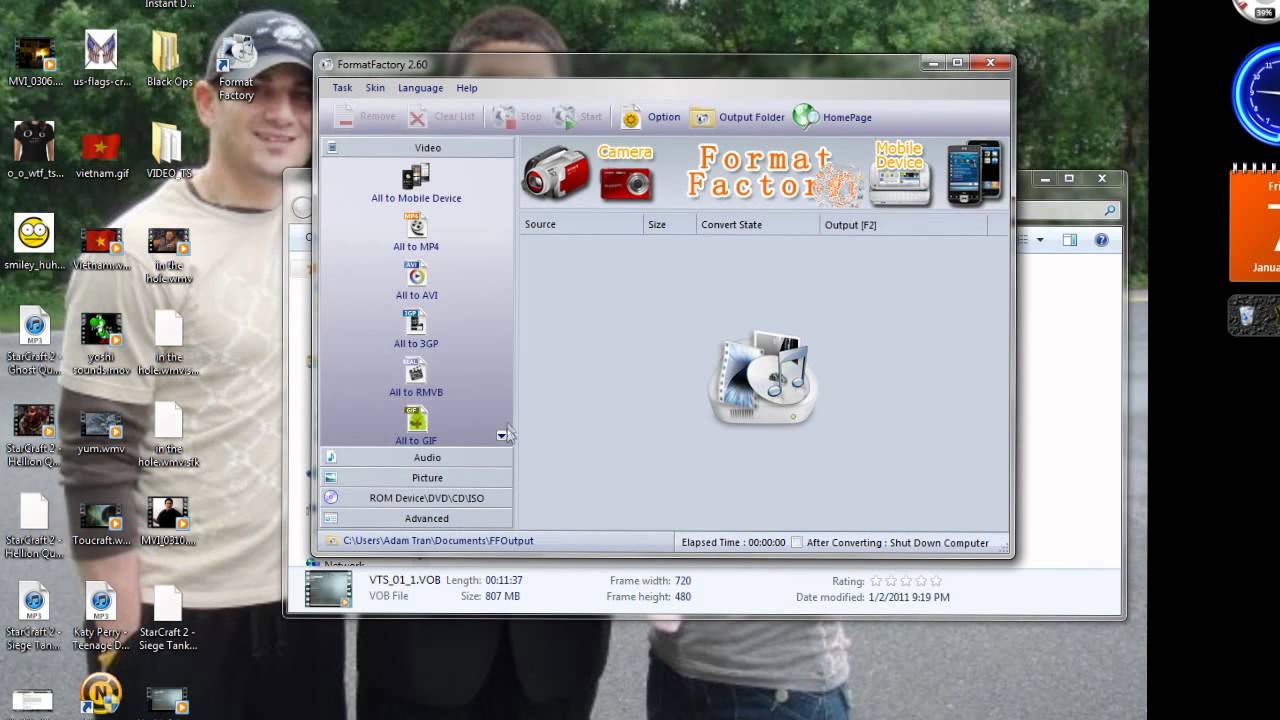Set rating to five stars in Explorer
Image resolution: width=1280 pixels, height=720 pixels.
(936, 581)
